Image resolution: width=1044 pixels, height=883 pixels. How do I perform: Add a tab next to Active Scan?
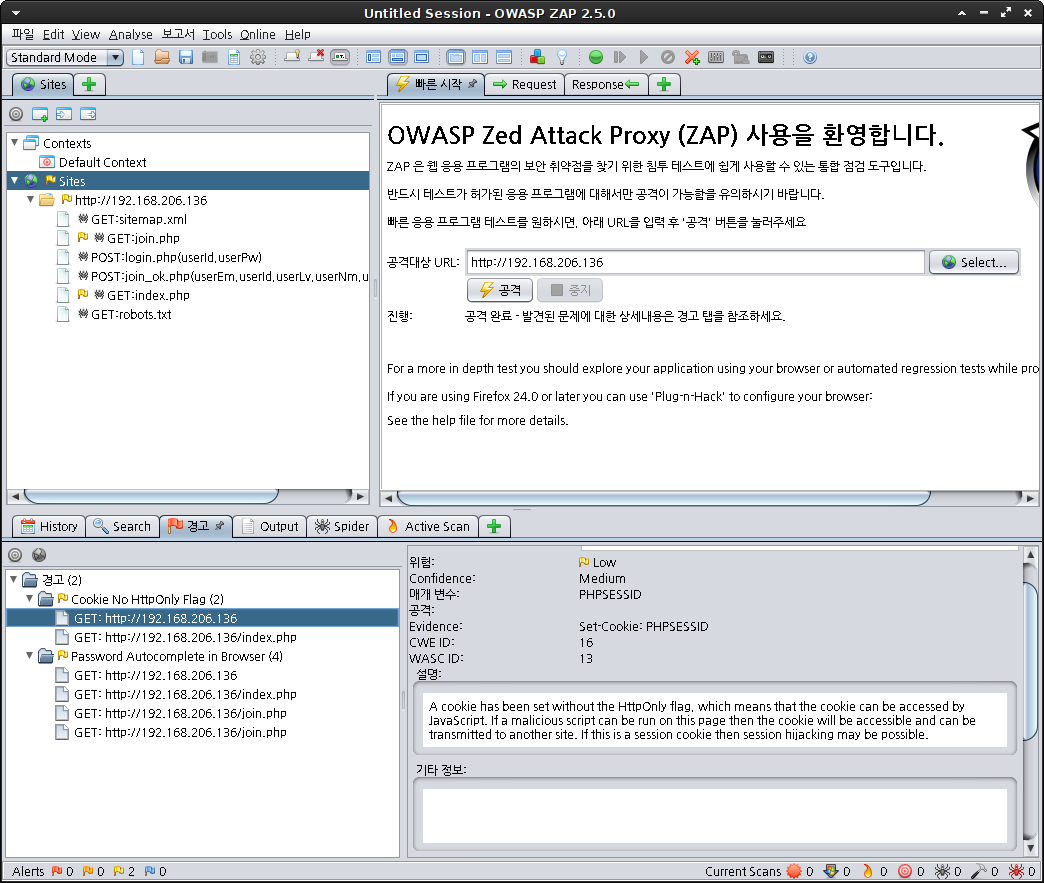pyautogui.click(x=494, y=526)
